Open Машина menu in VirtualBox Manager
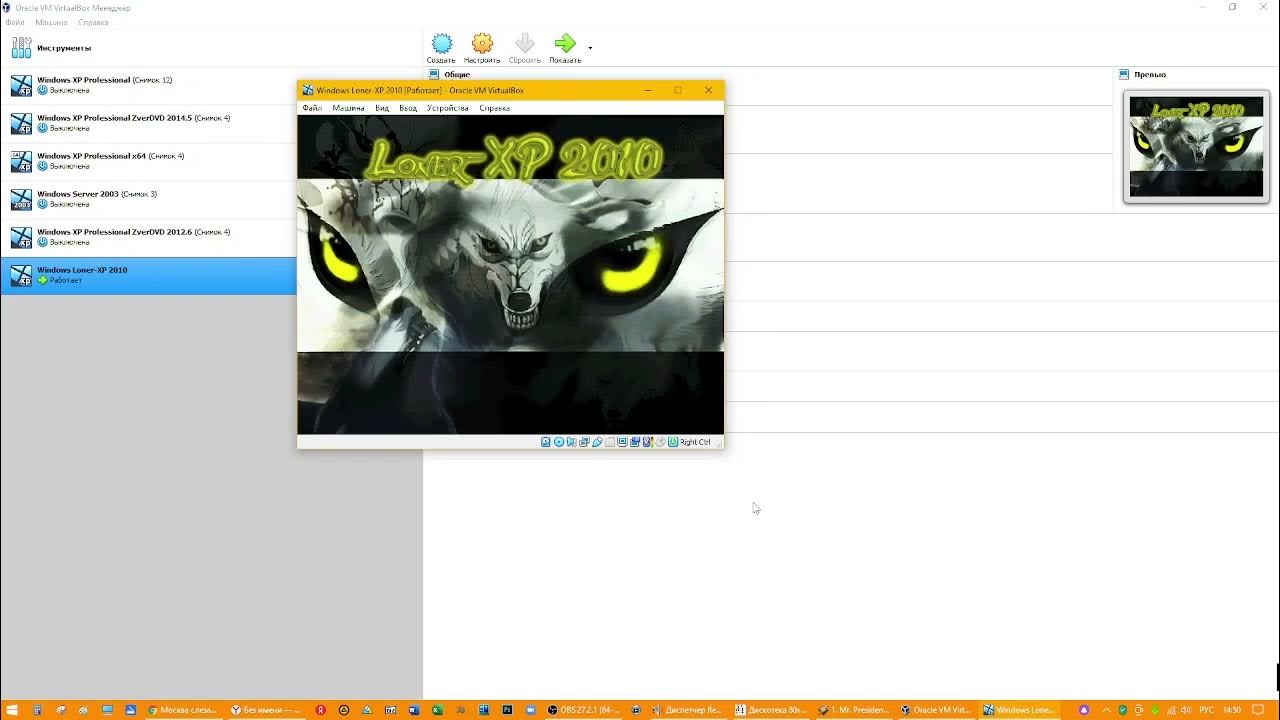The height and width of the screenshot is (720, 1280). click(51, 22)
